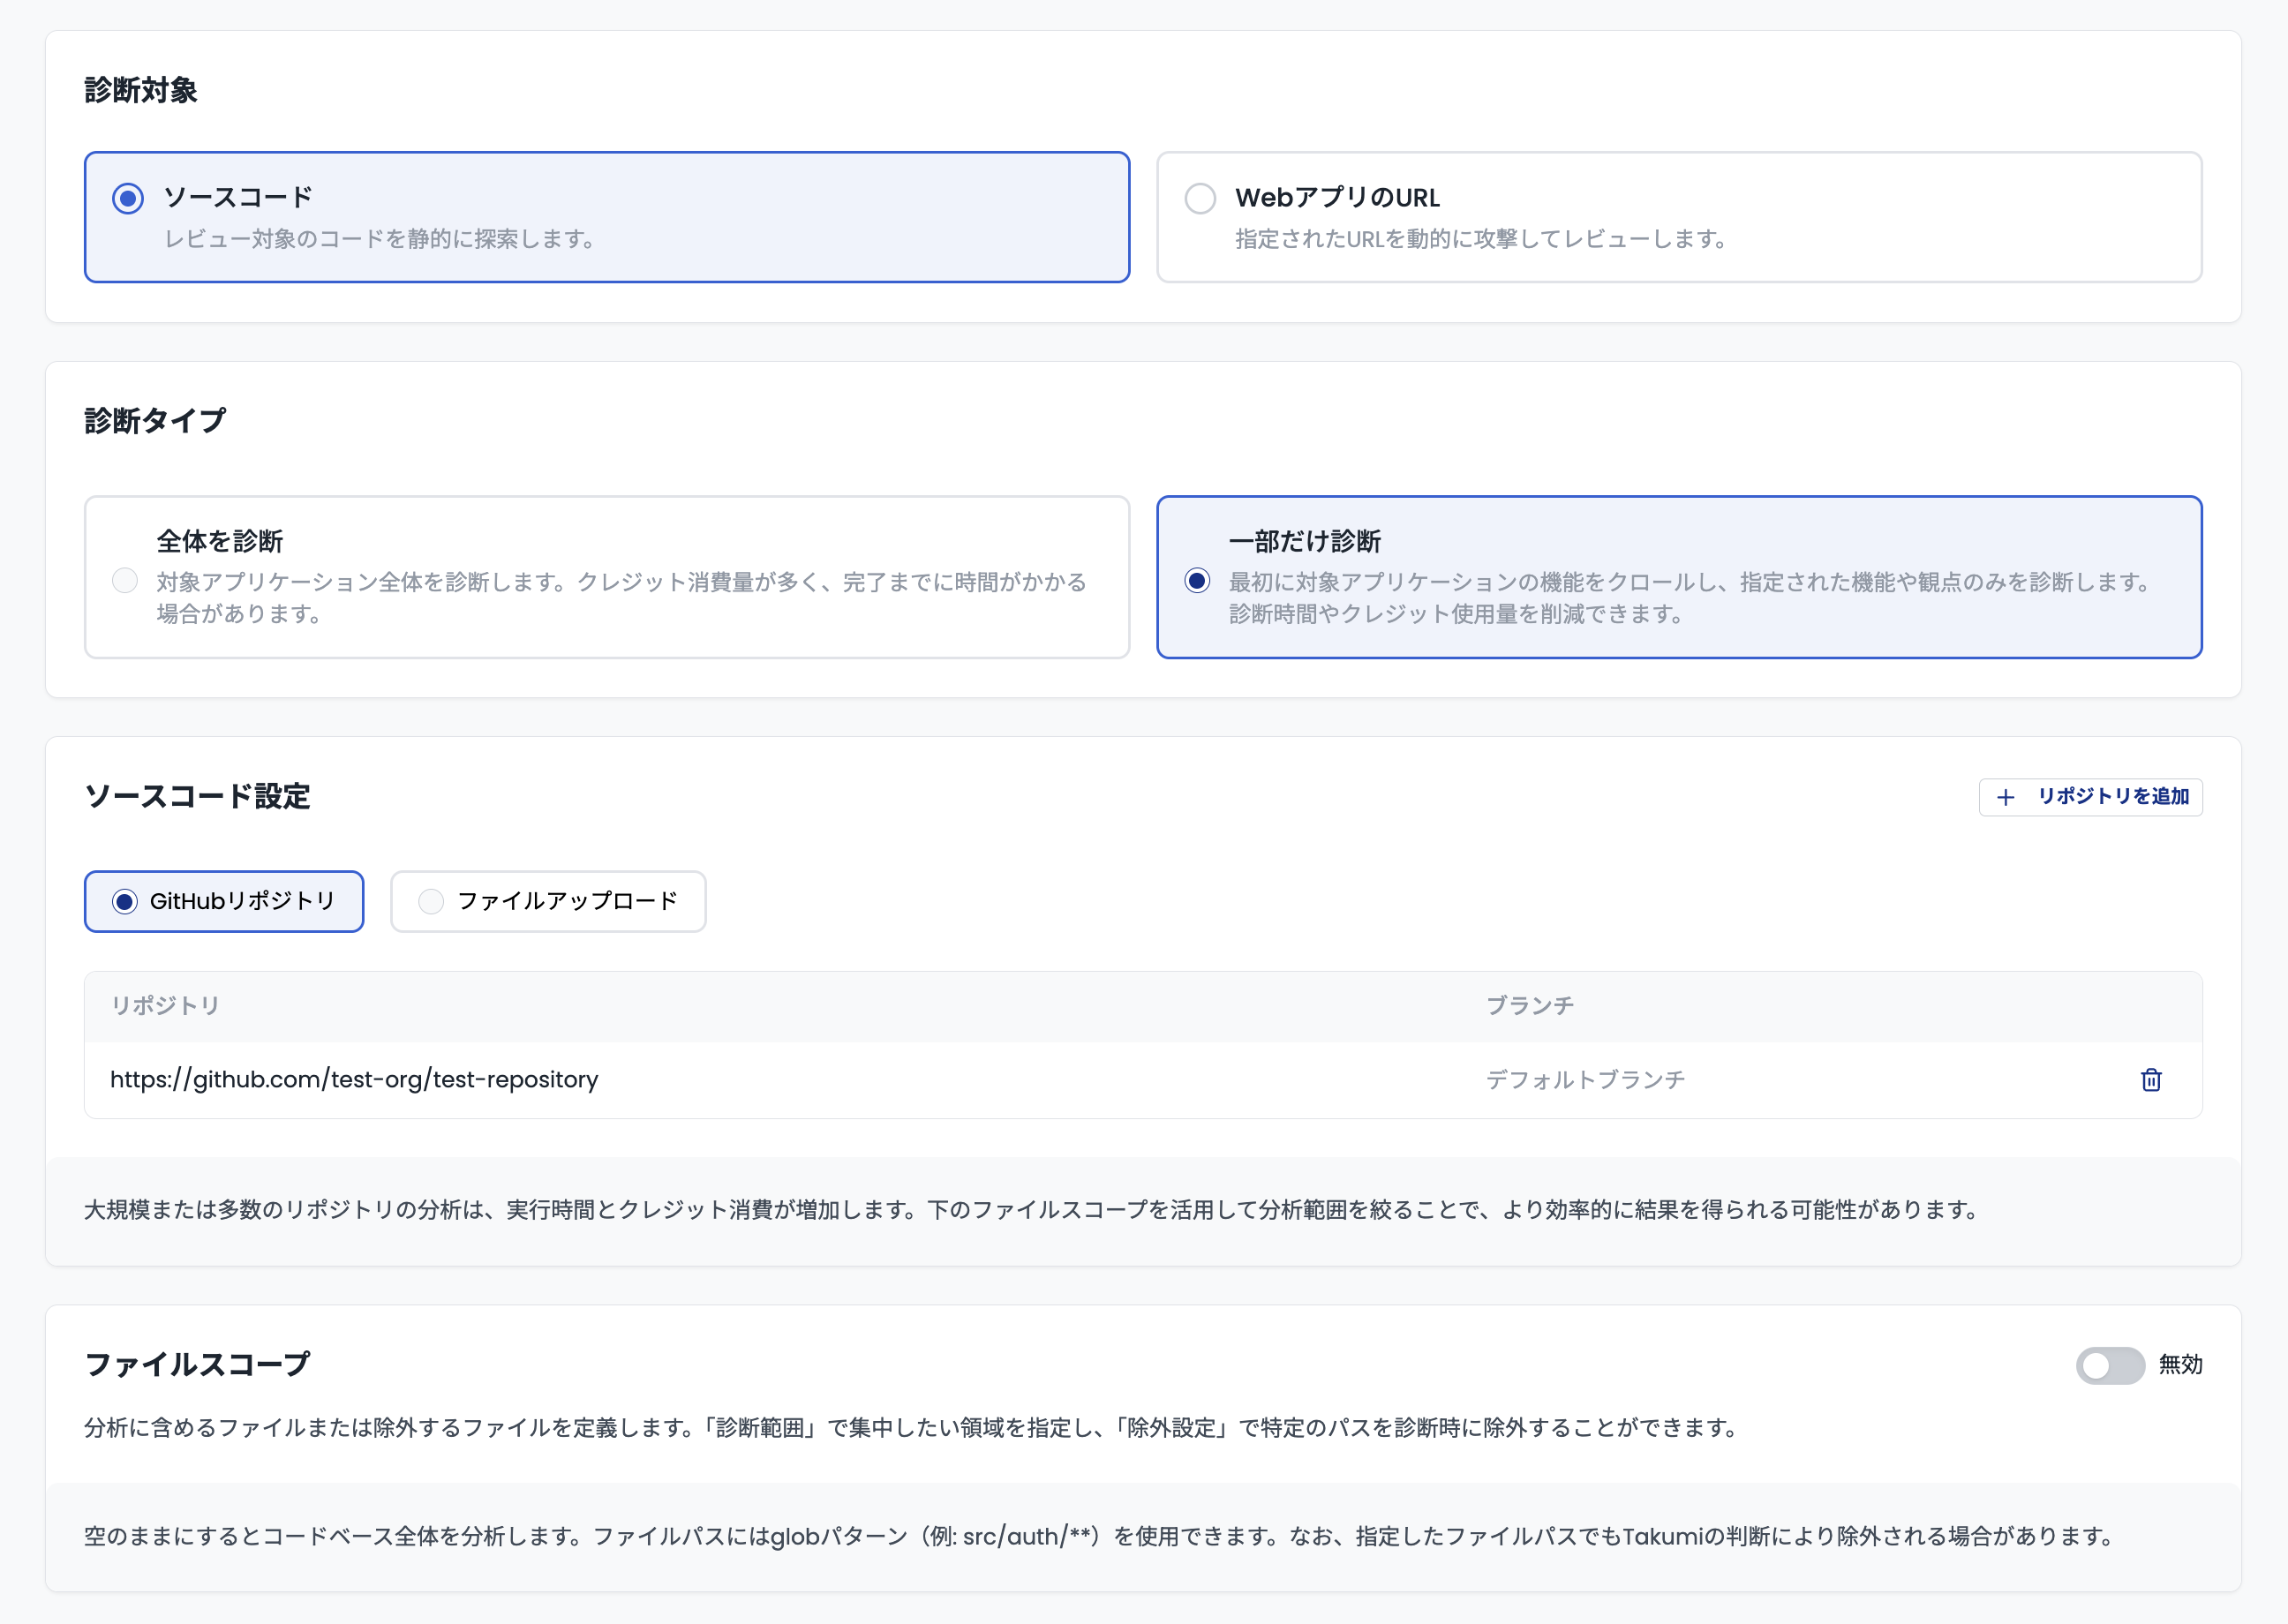Click the リポジトリ column header
This screenshot has width=2288, height=1624.
click(x=166, y=1006)
